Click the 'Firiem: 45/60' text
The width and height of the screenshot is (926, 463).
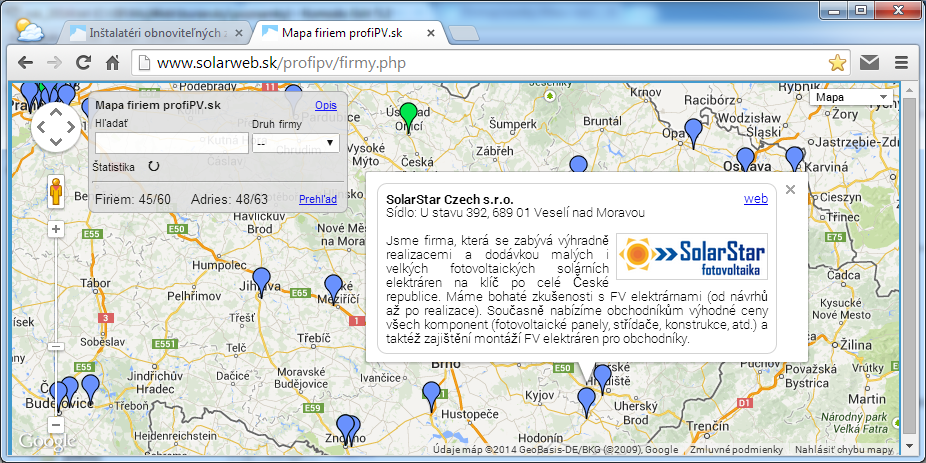point(133,200)
